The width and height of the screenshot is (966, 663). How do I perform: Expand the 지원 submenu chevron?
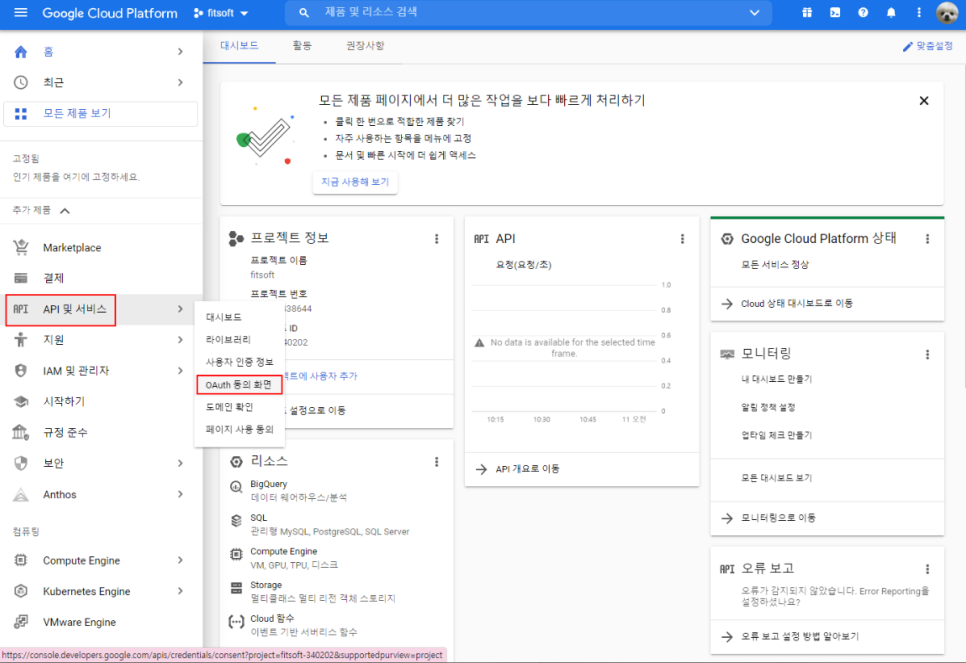pos(180,340)
